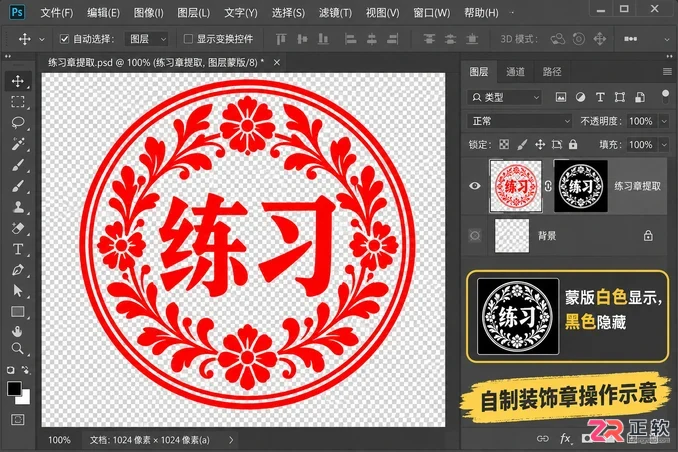The height and width of the screenshot is (452, 678).
Task: Open the fx layer style button
Action: (x=565, y=439)
